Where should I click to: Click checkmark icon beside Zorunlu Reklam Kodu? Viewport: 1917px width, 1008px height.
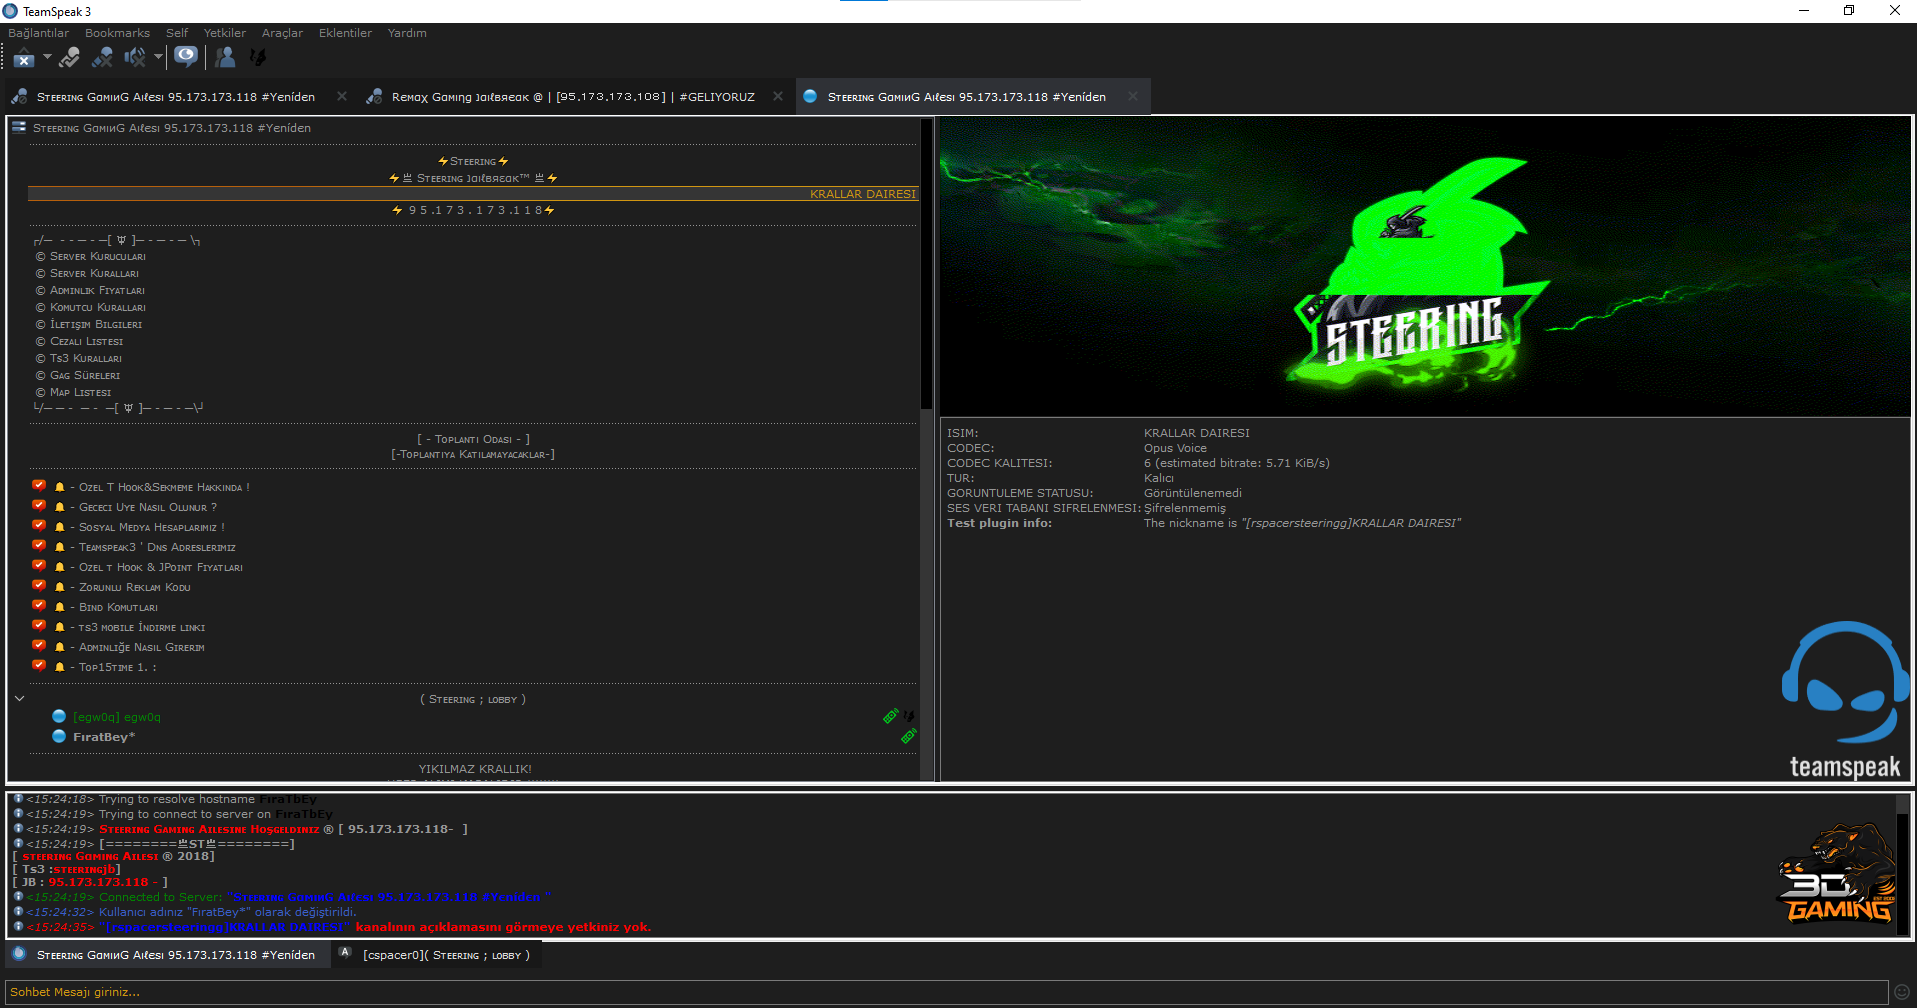(39, 586)
